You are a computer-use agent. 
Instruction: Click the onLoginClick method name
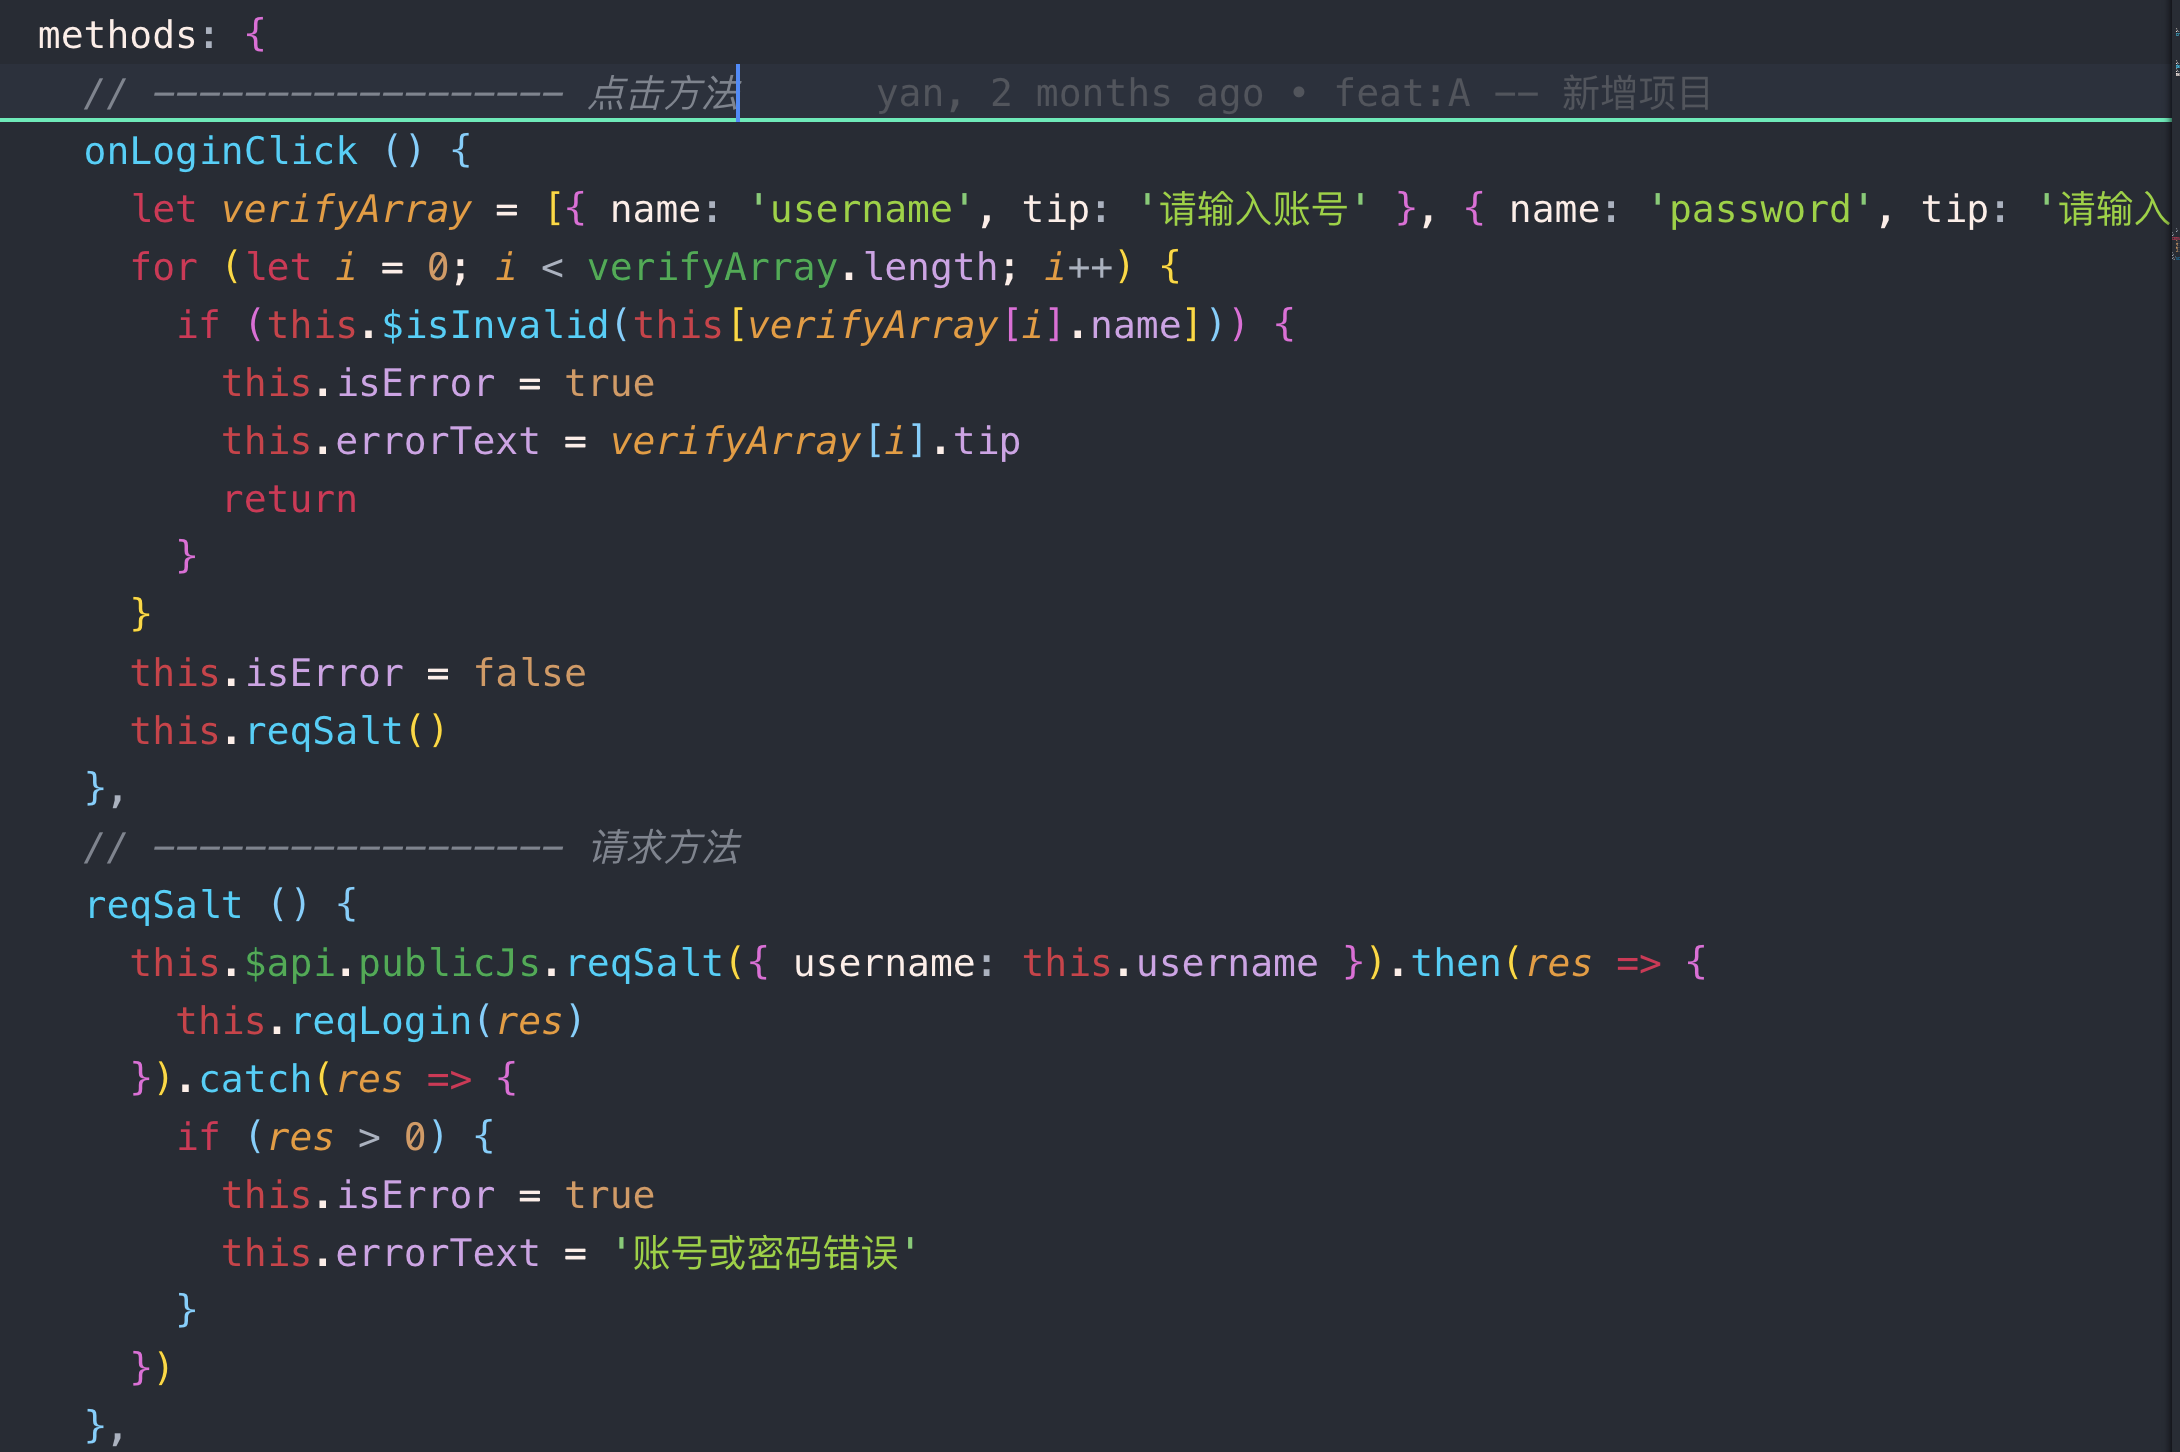pyautogui.click(x=220, y=152)
